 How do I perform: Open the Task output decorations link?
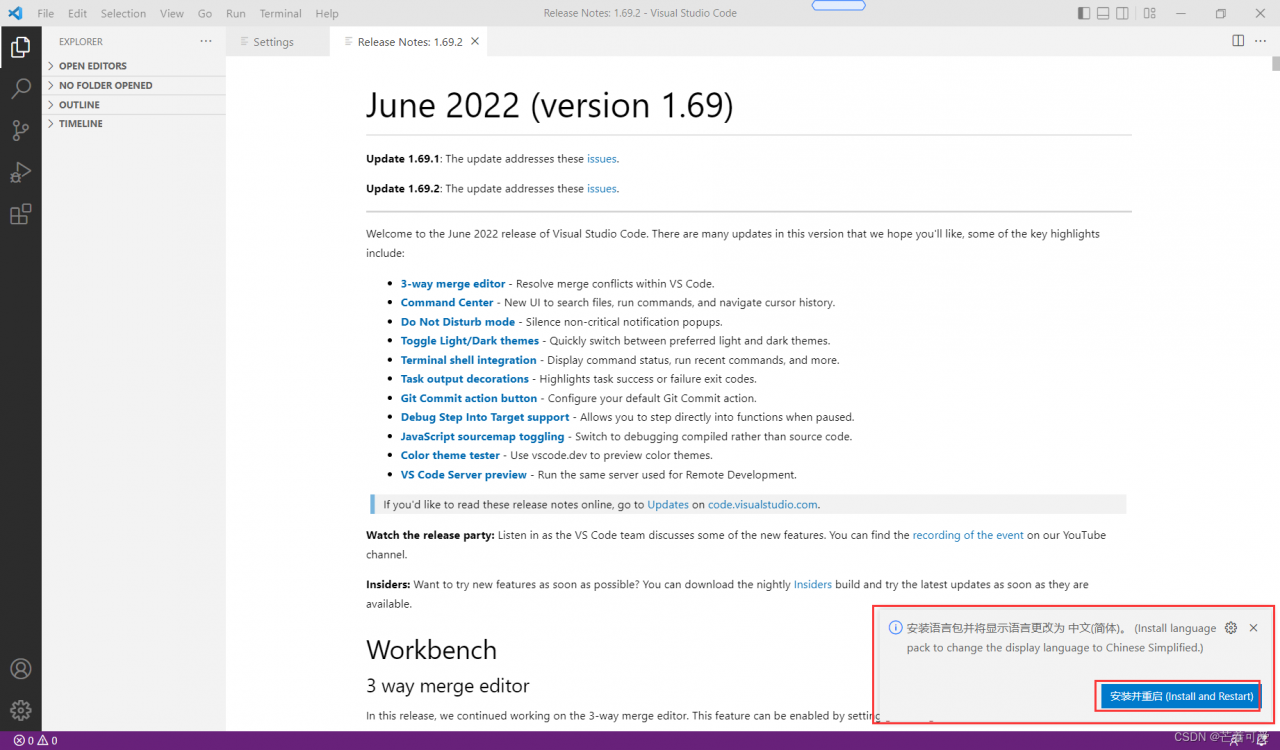pos(465,379)
